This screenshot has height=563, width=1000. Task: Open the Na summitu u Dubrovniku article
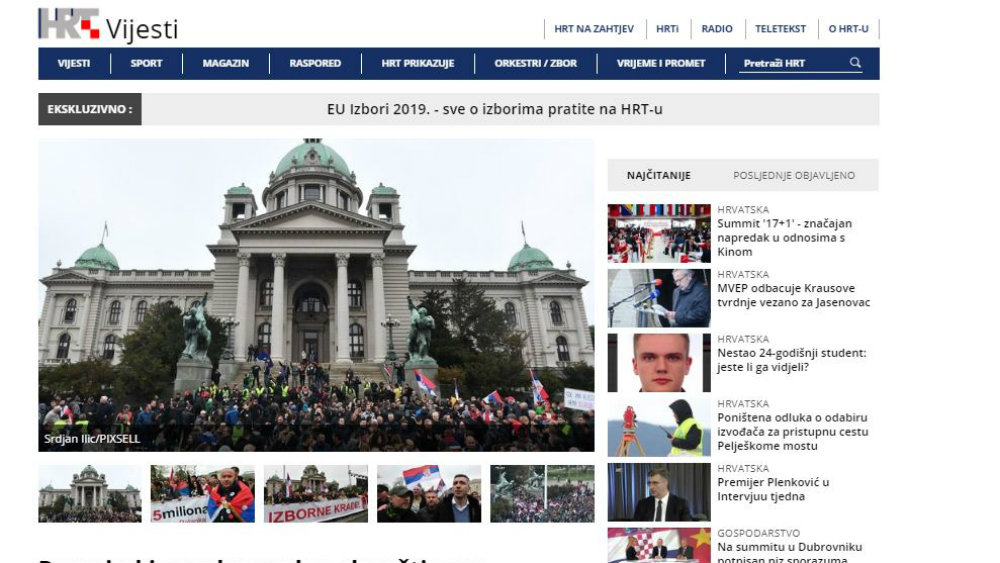pos(790,552)
